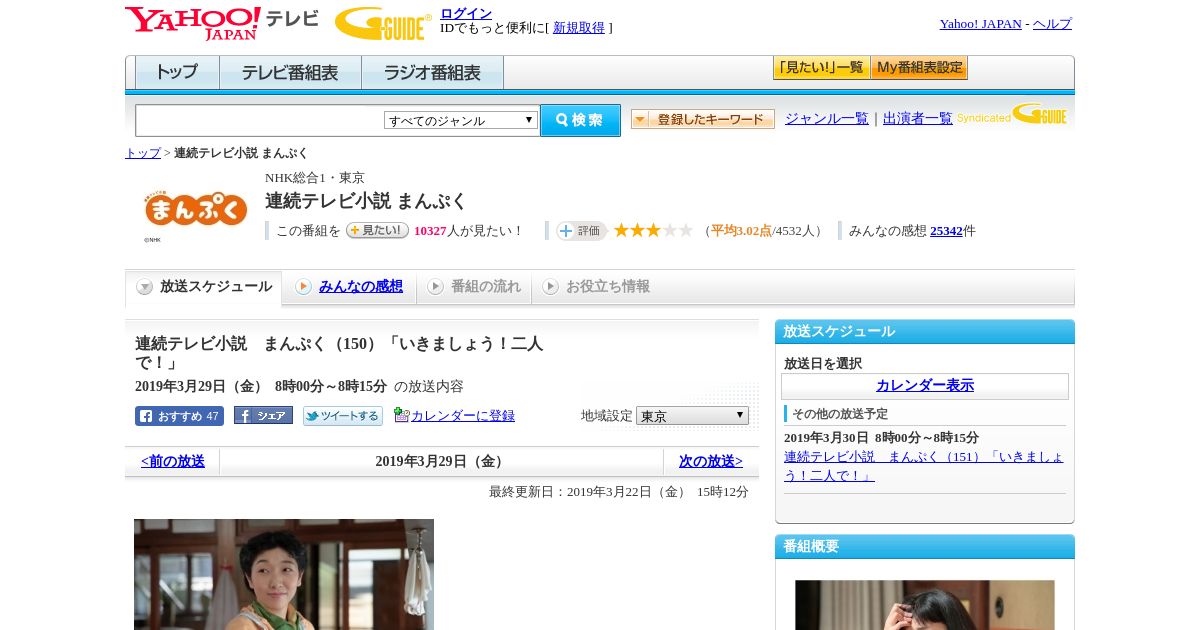The width and height of the screenshot is (1200, 630).
Task: Click the Facebook シェア button
Action: (x=263, y=416)
